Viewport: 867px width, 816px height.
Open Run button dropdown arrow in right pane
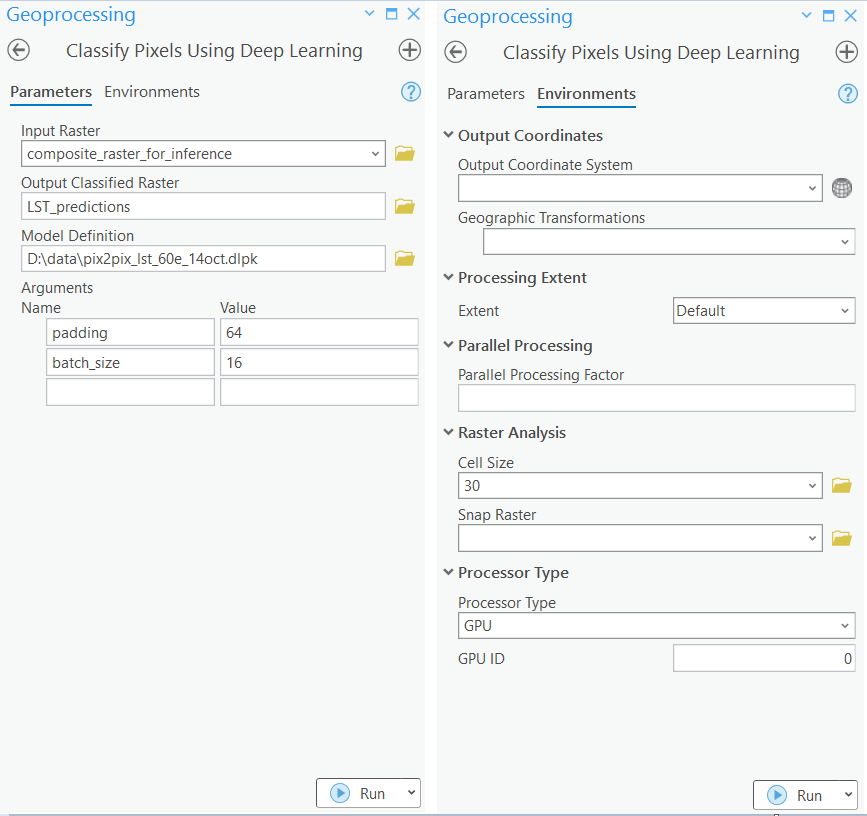tap(845, 796)
